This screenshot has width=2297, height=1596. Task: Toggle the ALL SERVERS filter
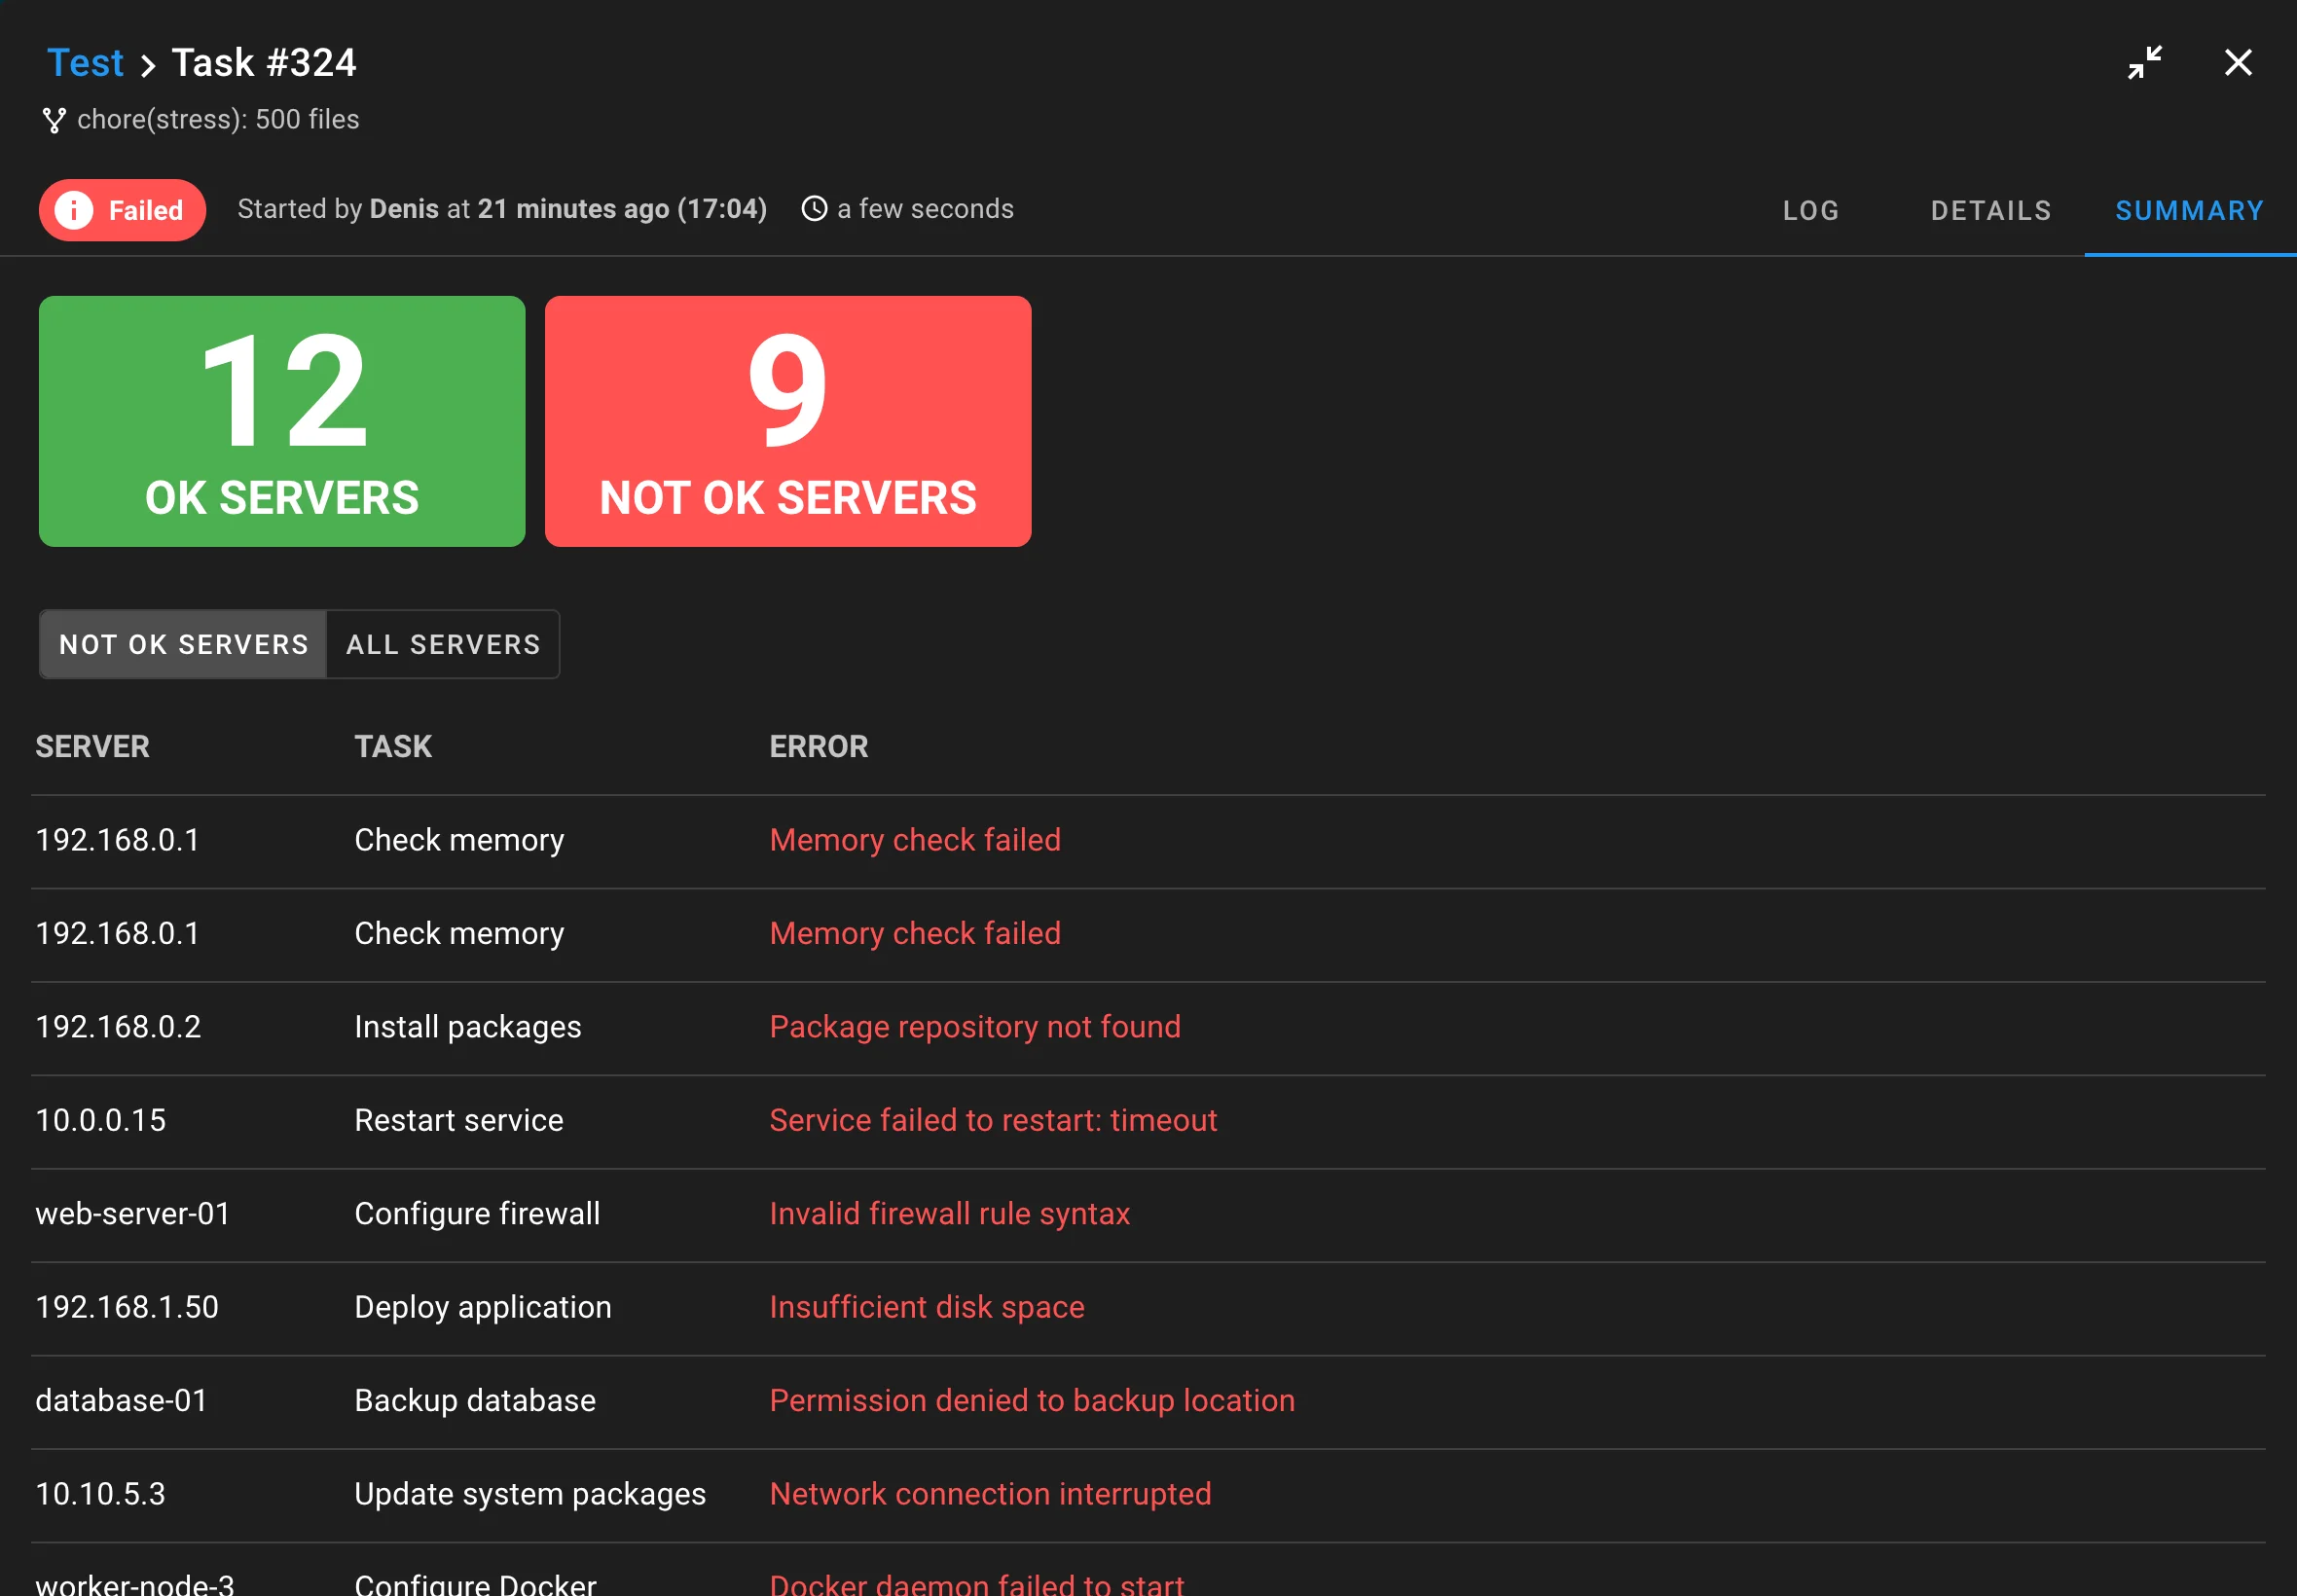tap(443, 644)
